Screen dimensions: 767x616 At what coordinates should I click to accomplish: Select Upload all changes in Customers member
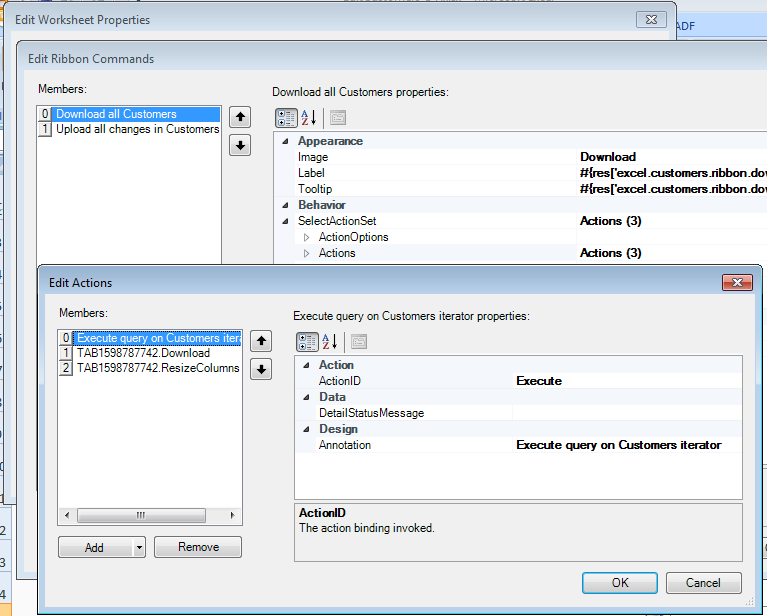point(137,129)
